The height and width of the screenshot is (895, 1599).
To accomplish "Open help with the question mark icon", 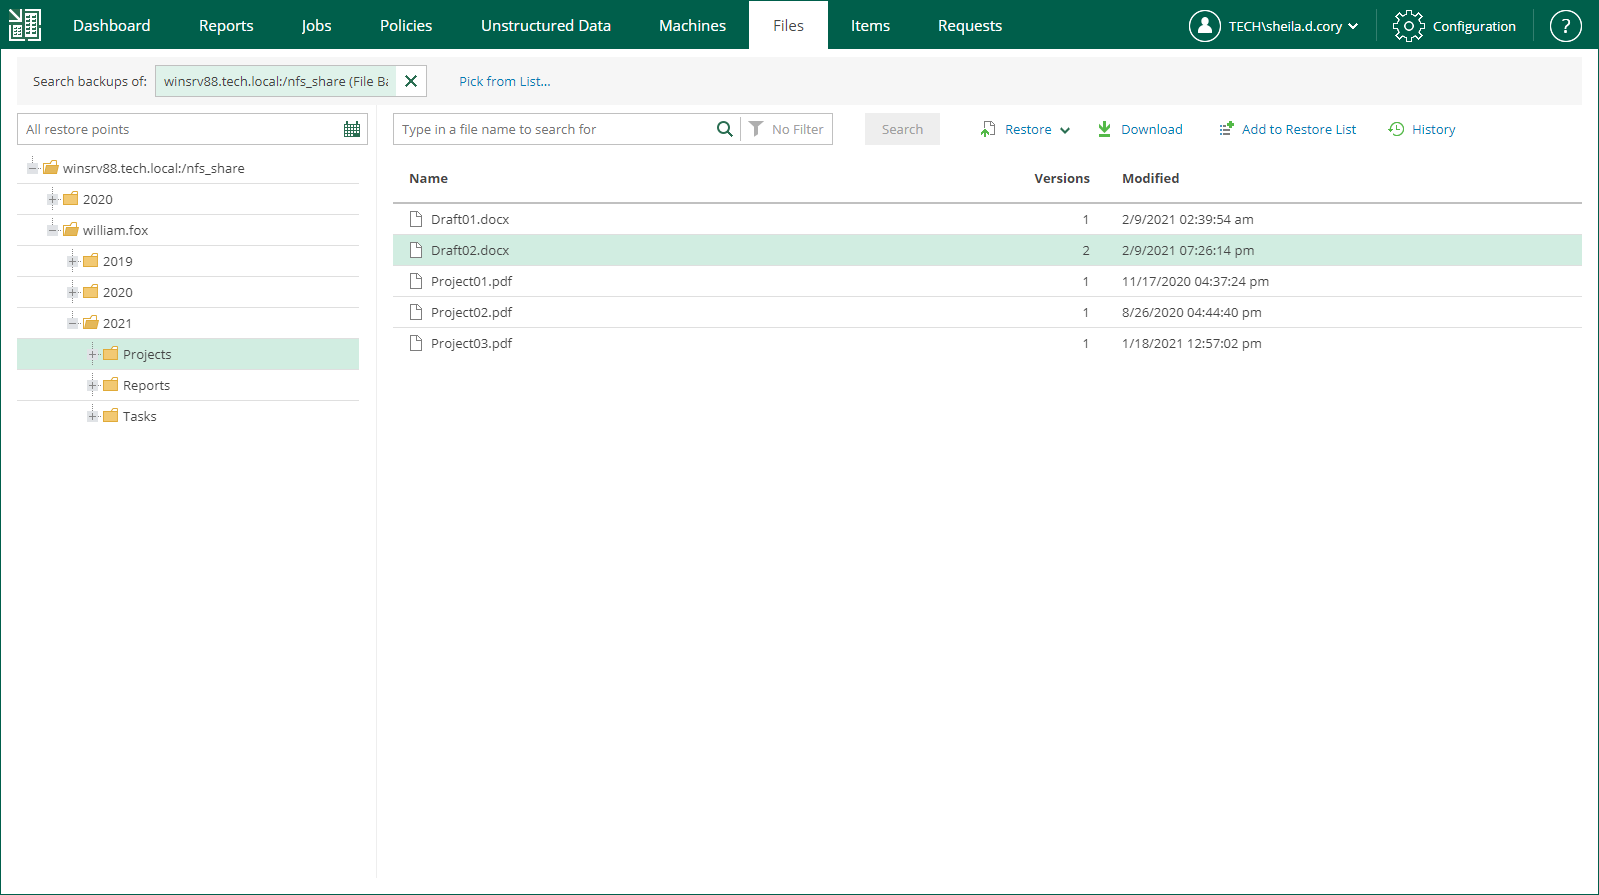I will [1565, 26].
